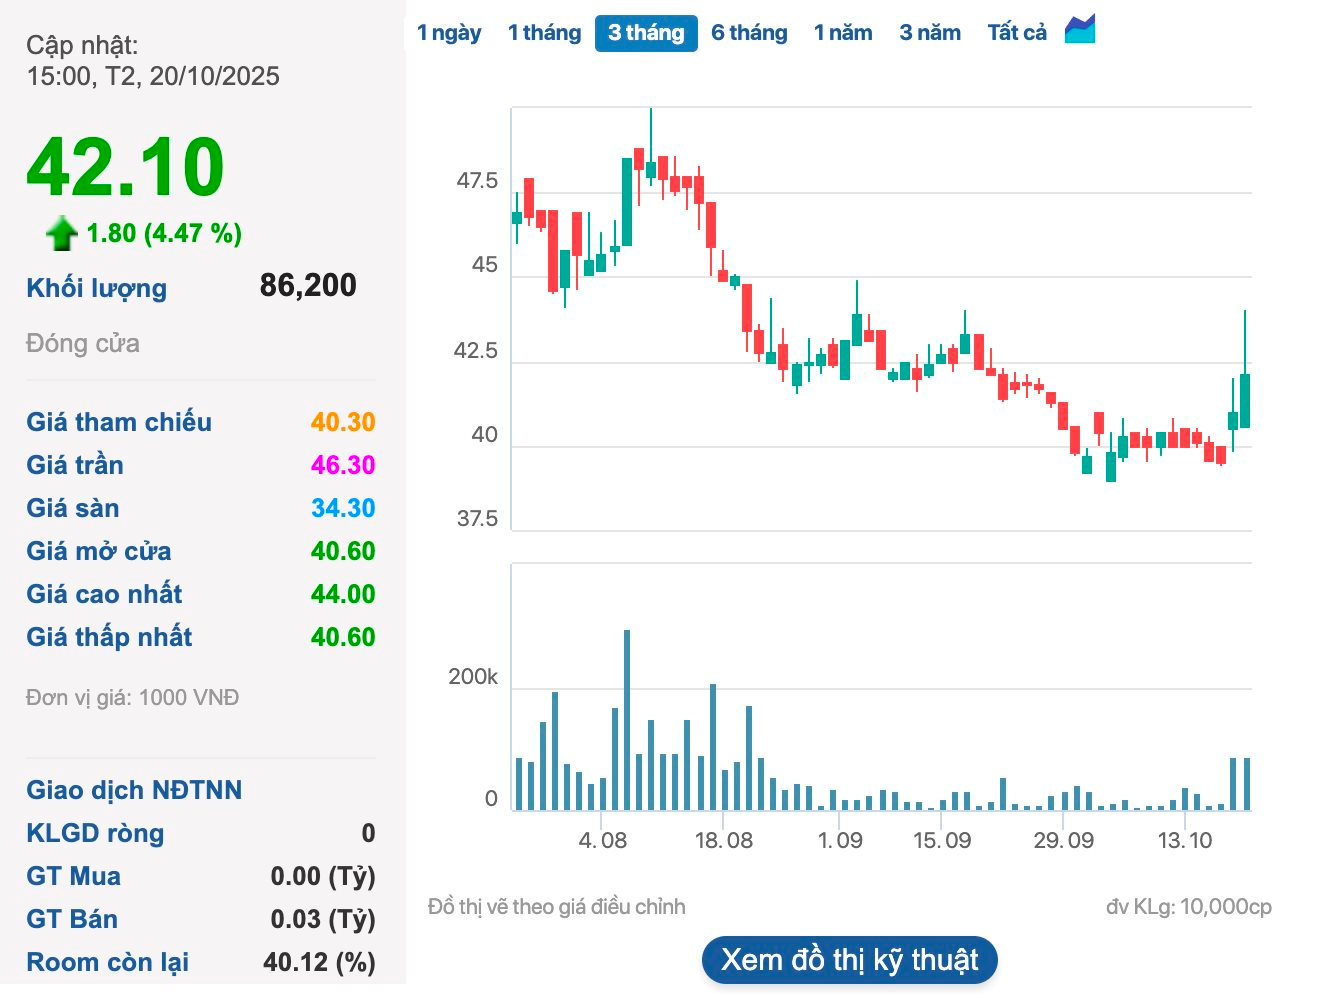Select the active 3 tháng tab
1326x996 pixels.
tap(646, 33)
